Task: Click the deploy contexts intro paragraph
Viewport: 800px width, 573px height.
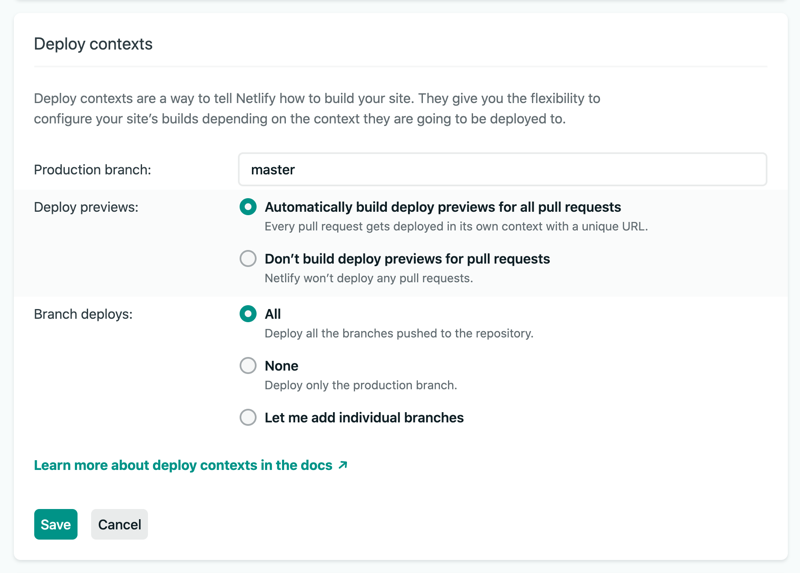Action: (317, 109)
